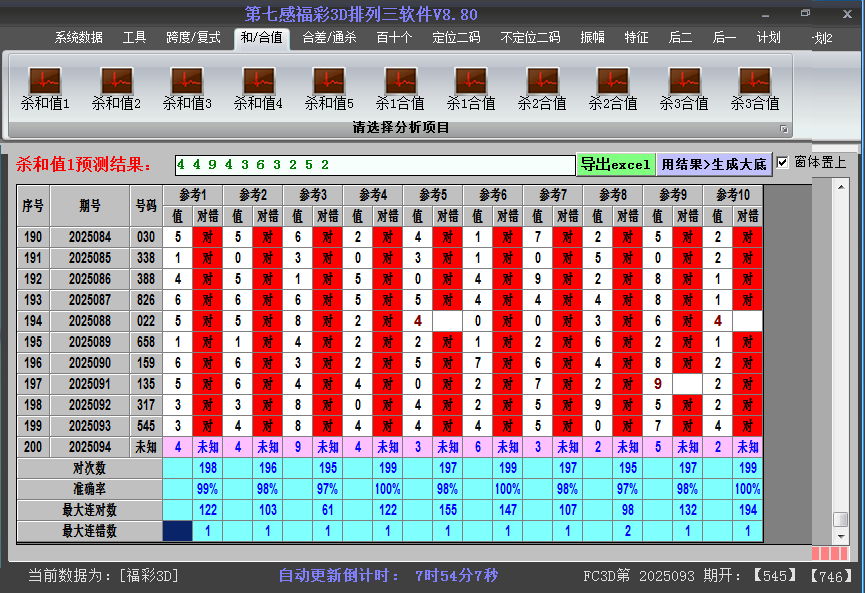Click the vertical scrollbar thumb
865x593 pixels.
[841, 520]
